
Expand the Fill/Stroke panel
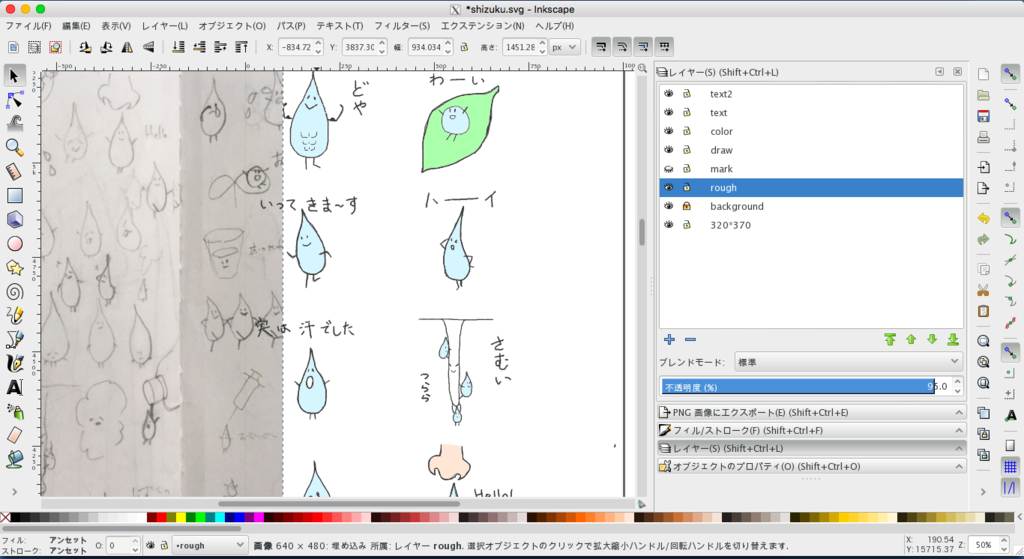click(x=811, y=430)
